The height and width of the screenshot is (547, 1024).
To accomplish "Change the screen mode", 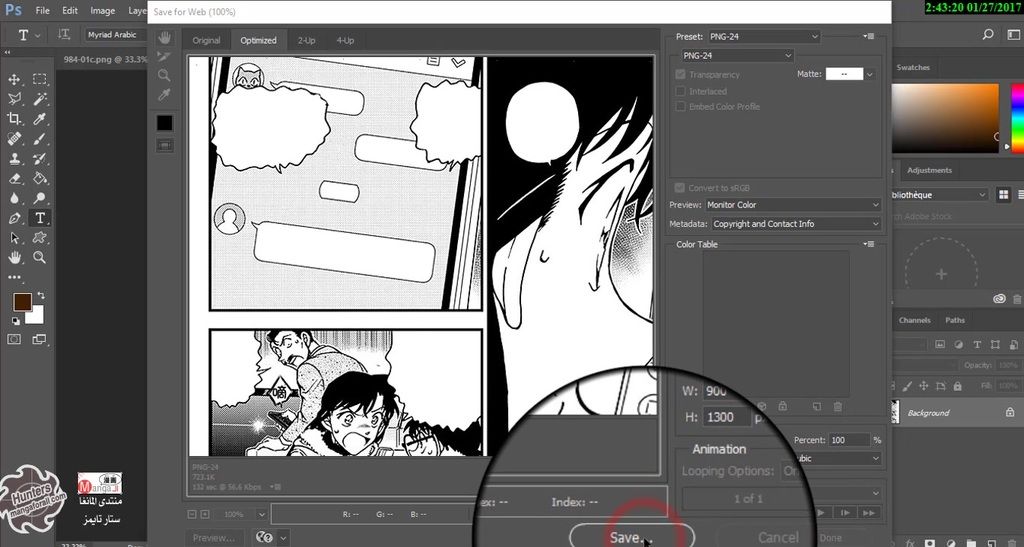I will (40, 339).
